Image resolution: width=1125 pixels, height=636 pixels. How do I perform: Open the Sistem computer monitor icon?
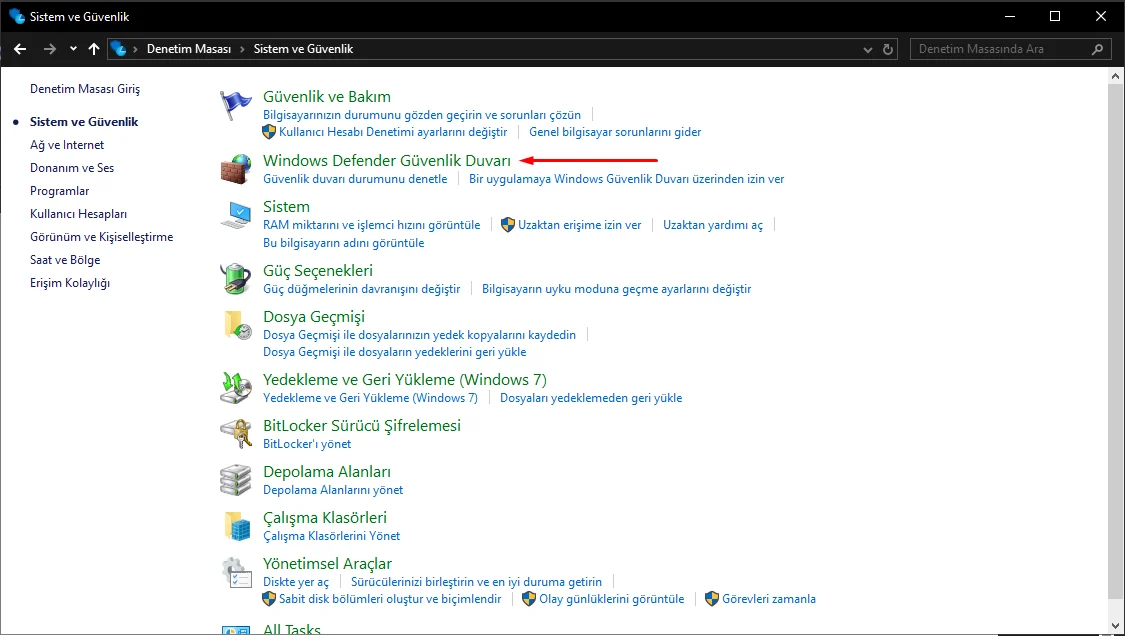tap(235, 215)
